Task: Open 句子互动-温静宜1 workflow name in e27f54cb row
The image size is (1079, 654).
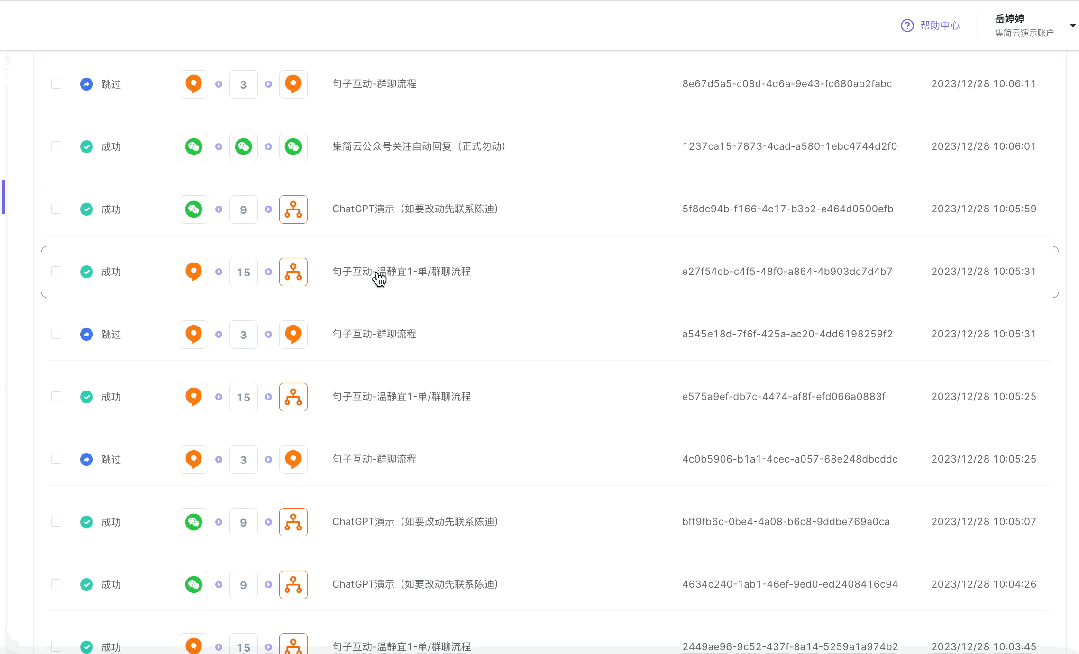Action: coord(401,271)
